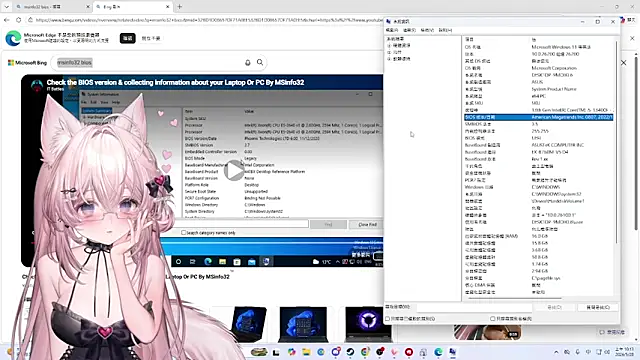
Task: Open File Explorer from the taskbar
Action: click(x=306, y=352)
